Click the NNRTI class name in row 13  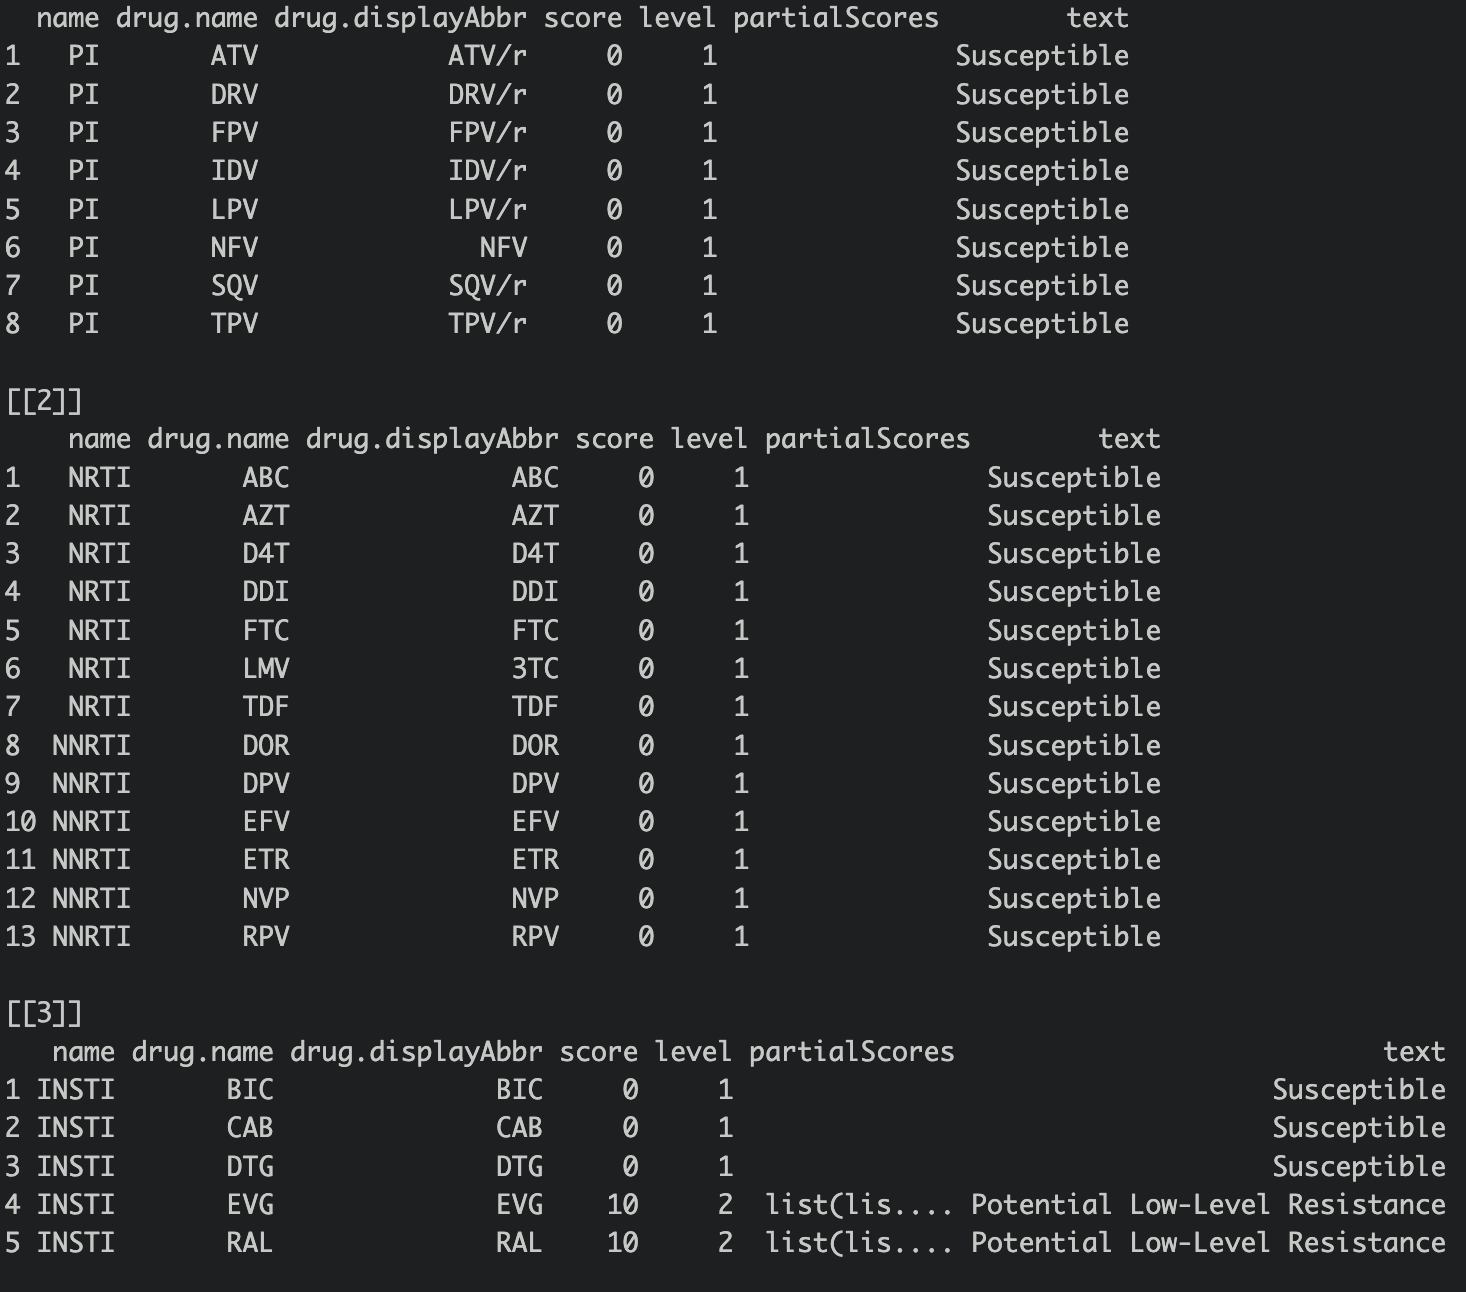pos(91,936)
